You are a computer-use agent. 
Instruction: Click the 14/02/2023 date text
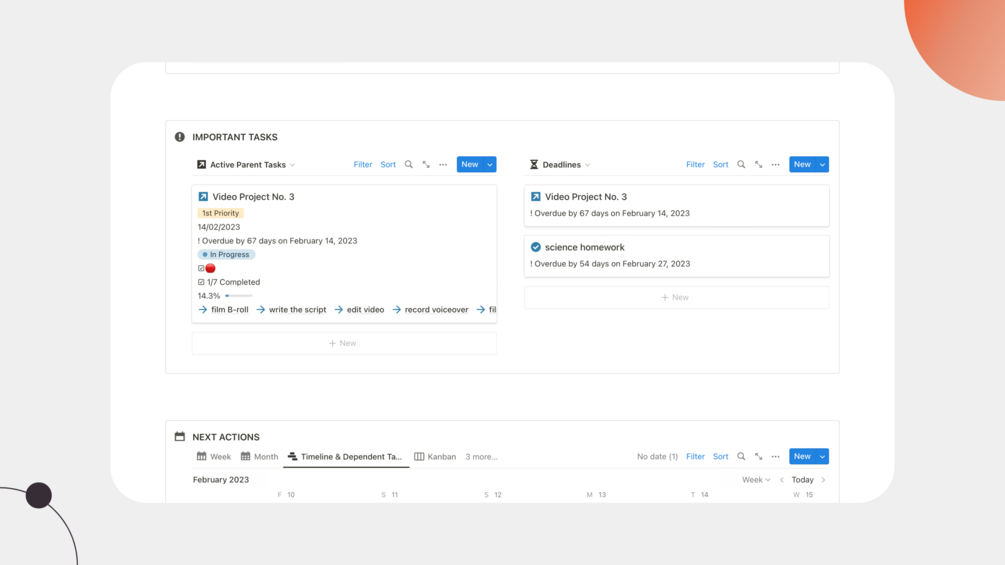(219, 227)
